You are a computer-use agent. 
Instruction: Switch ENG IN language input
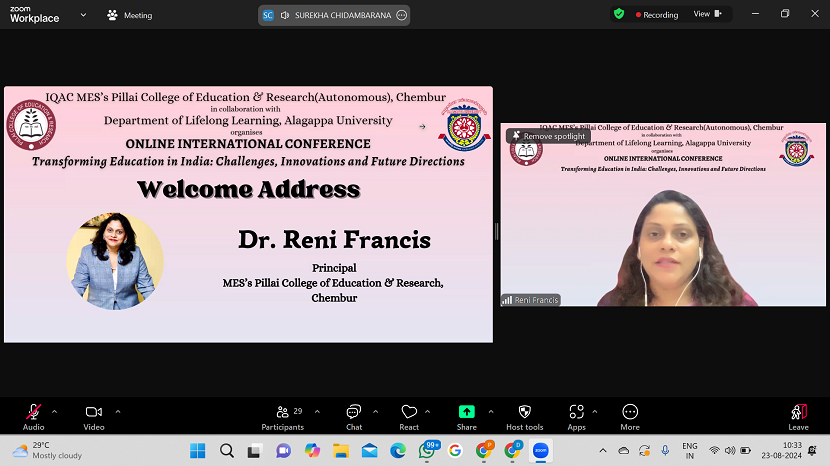click(690, 451)
